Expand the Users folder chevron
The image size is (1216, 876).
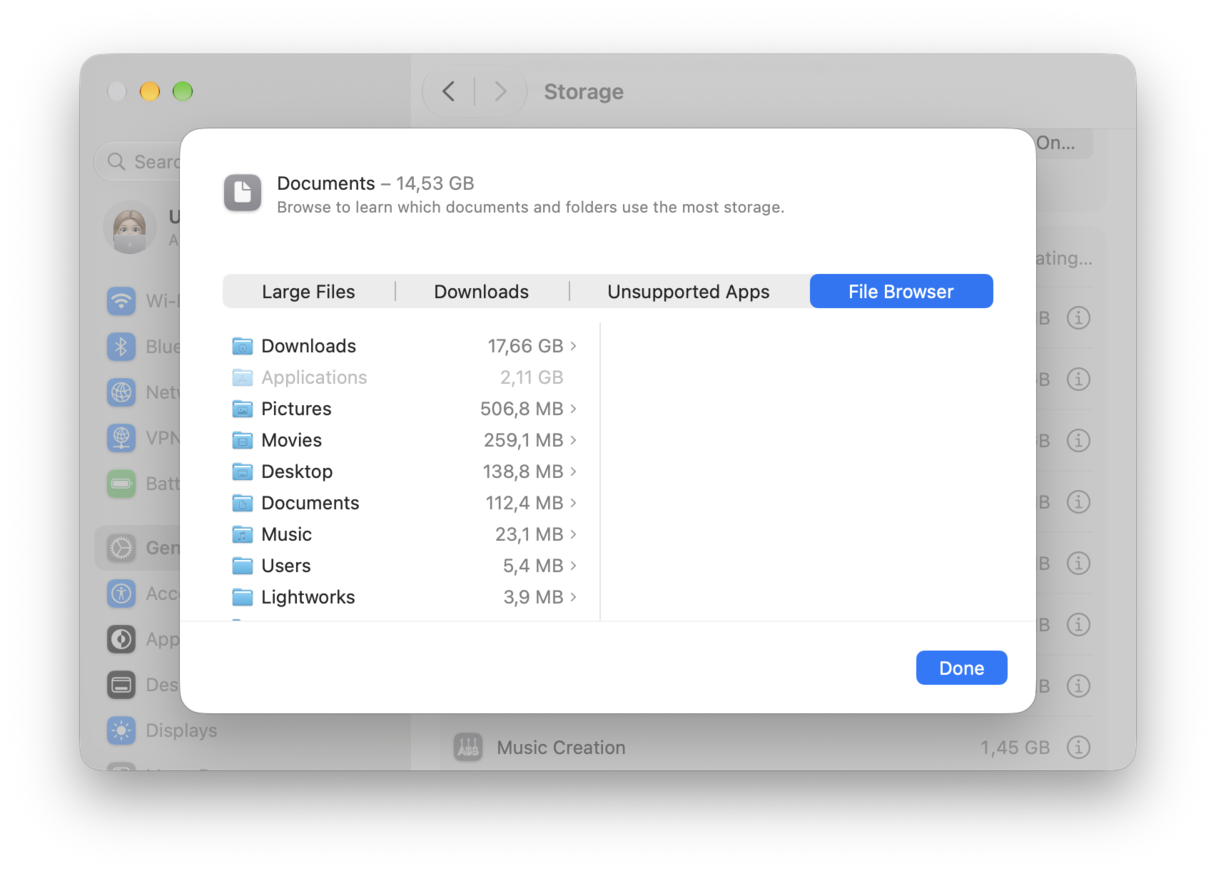573,566
